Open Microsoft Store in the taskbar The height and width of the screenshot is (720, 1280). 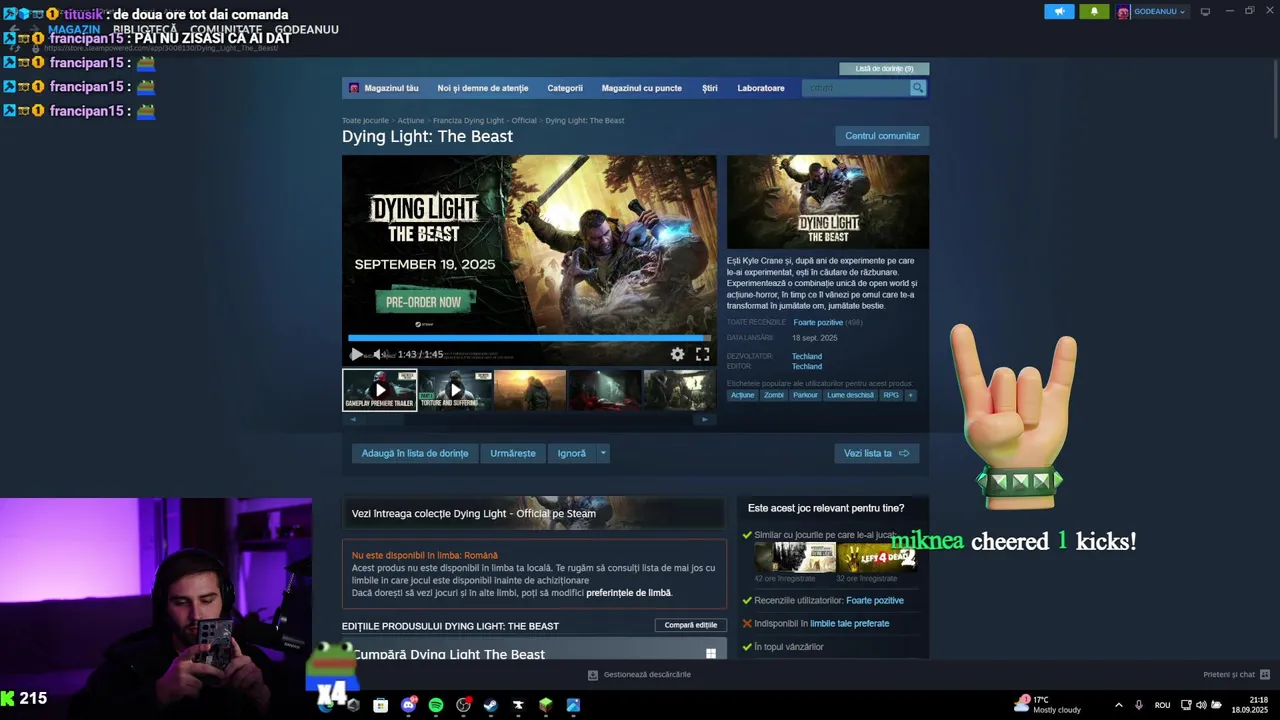pyautogui.click(x=381, y=705)
